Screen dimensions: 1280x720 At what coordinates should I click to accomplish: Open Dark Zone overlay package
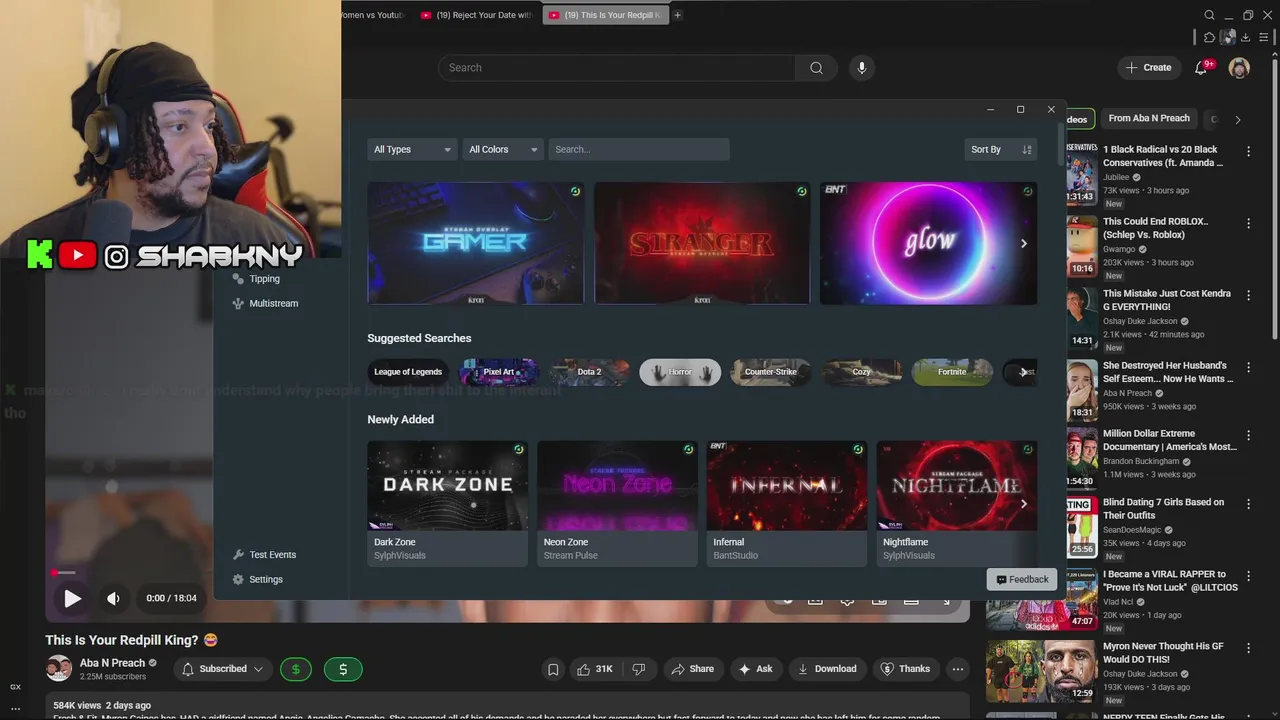tap(447, 503)
